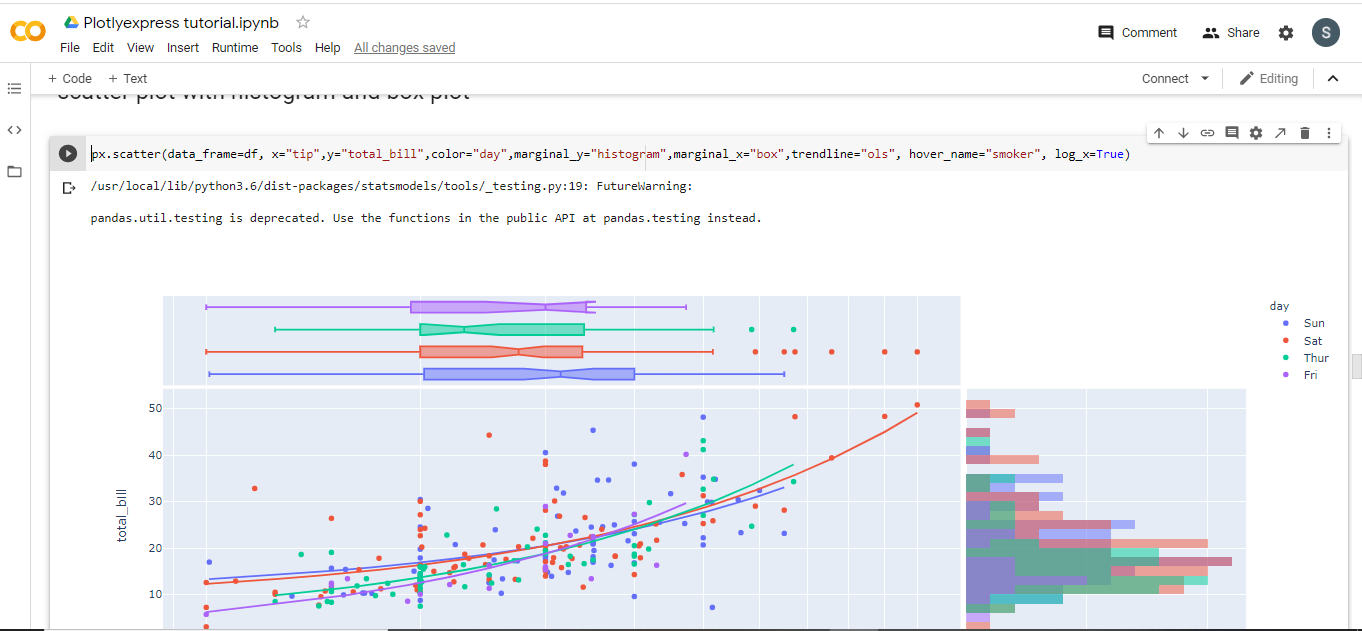This screenshot has height=631, width=1362.
Task: Collapse the header with chevron
Action: tap(1332, 78)
